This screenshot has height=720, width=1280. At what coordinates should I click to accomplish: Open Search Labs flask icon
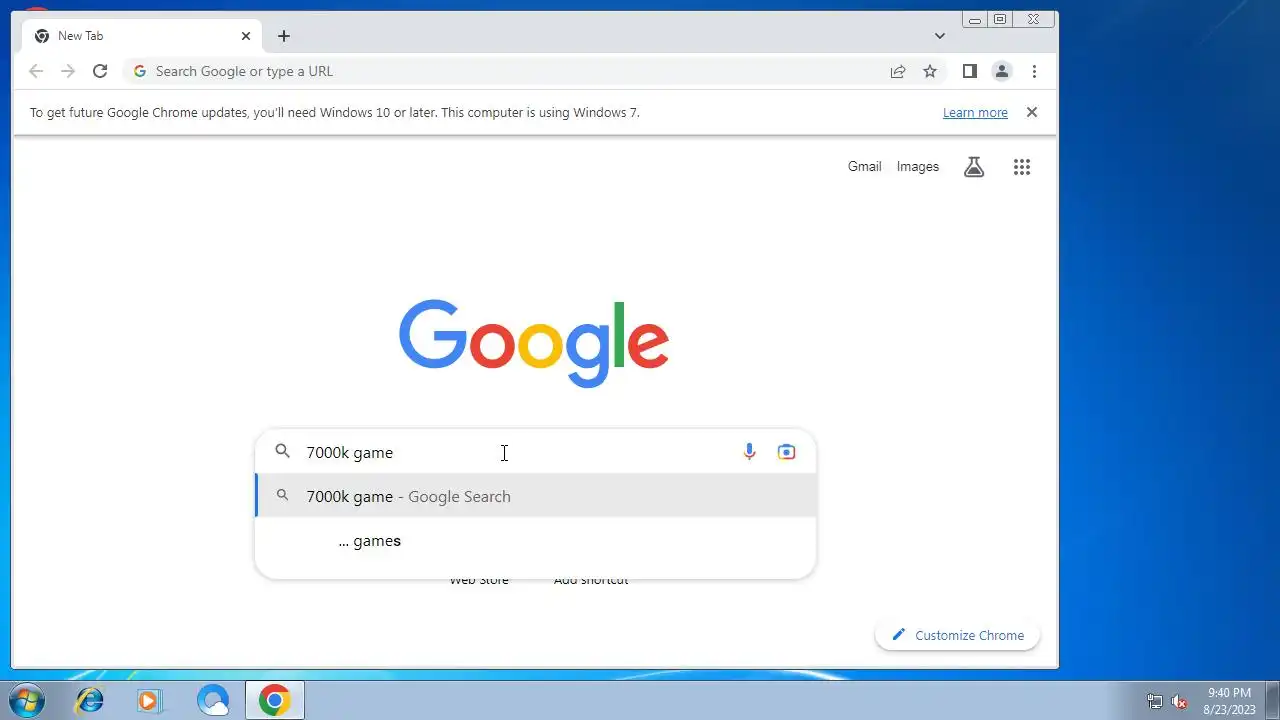[974, 167]
